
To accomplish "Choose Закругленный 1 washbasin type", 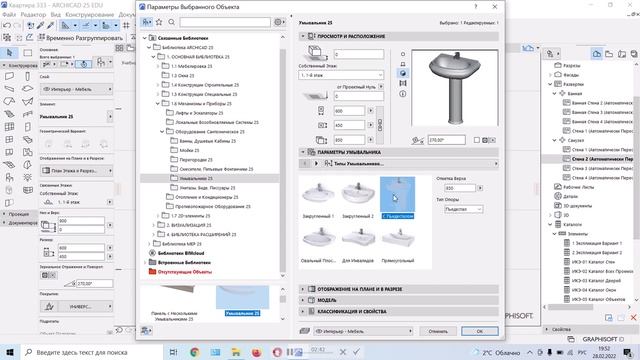I will [318, 198].
